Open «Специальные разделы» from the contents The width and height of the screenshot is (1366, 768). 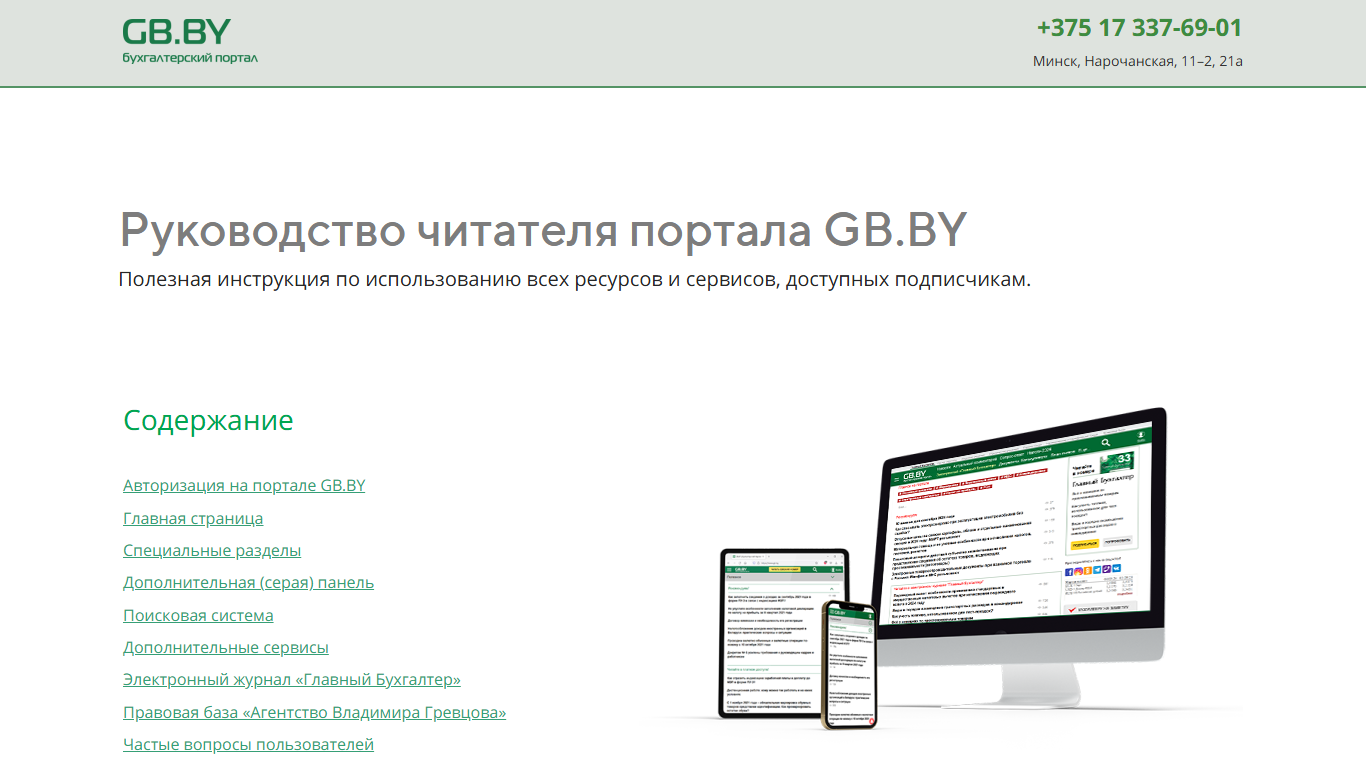tap(212, 551)
